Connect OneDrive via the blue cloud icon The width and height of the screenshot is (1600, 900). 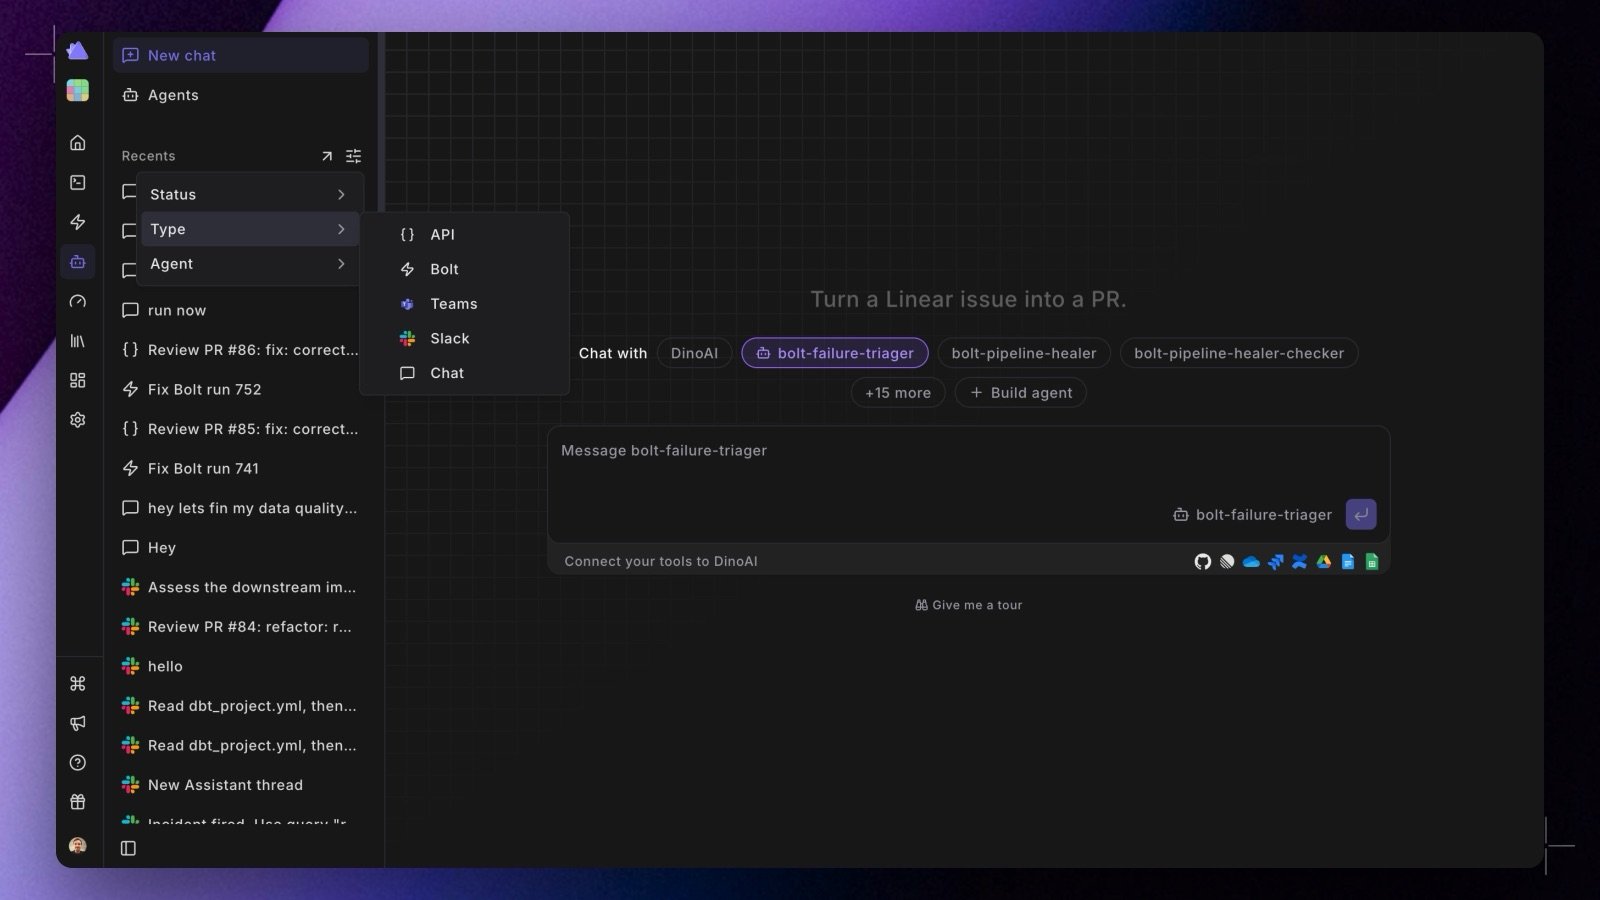coord(1251,562)
